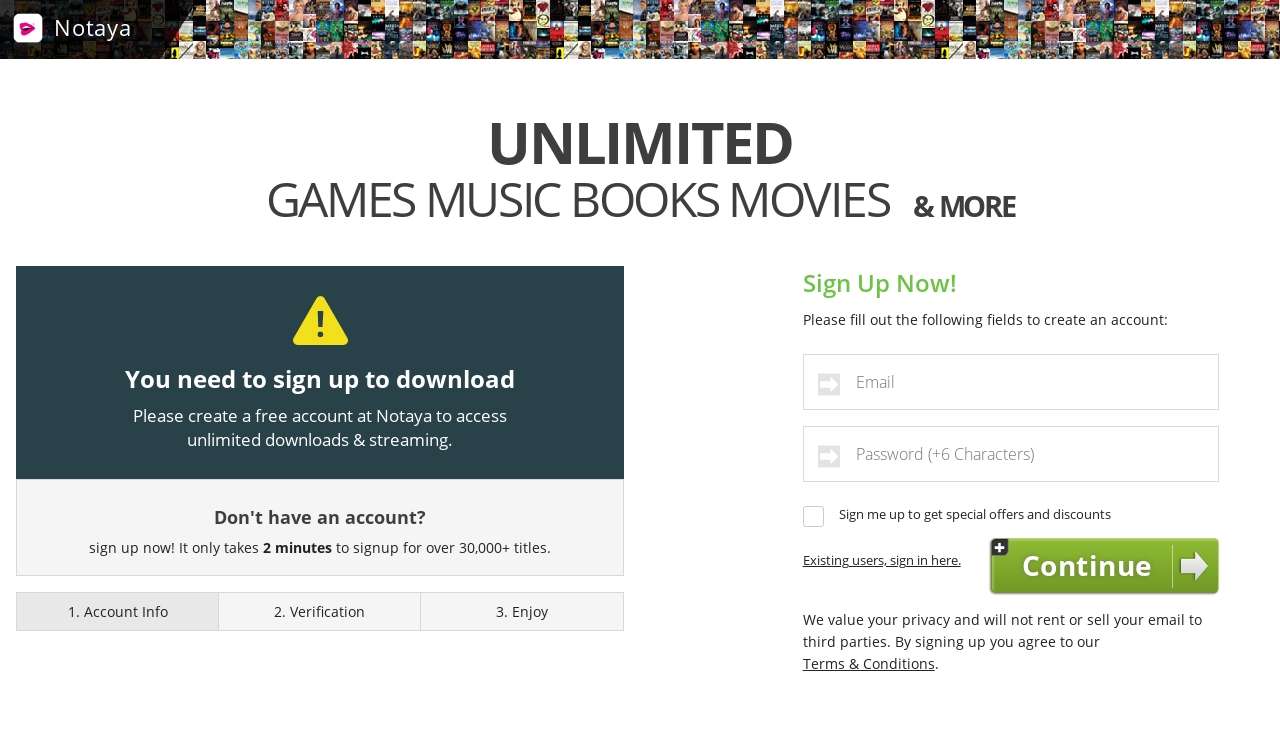
Task: Enable special offers and discounts checkbox
Action: pyautogui.click(x=813, y=516)
